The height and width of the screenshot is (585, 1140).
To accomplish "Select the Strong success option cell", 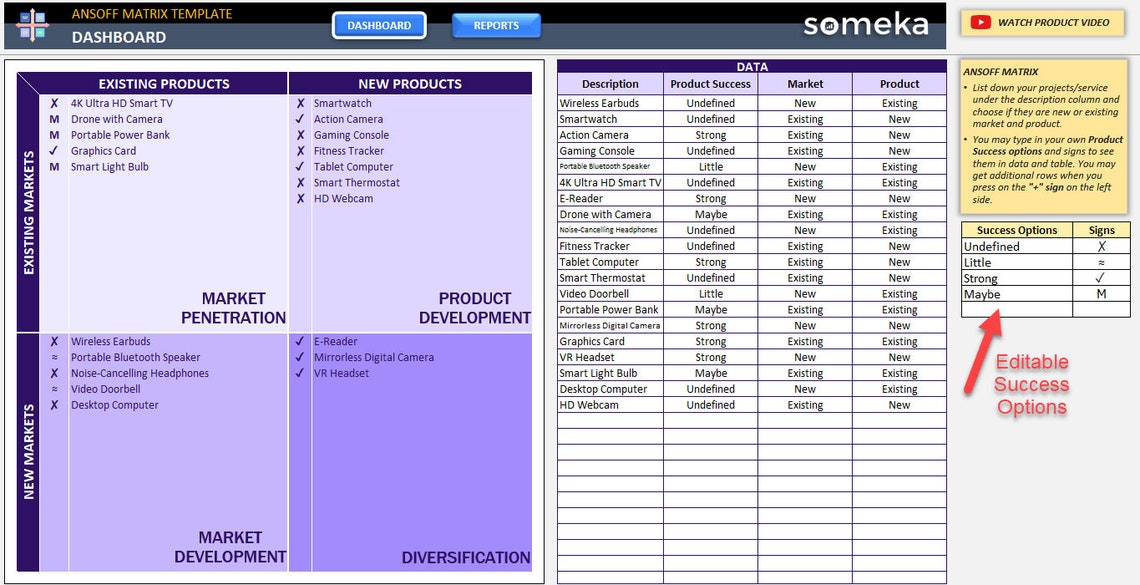I will click(1016, 278).
